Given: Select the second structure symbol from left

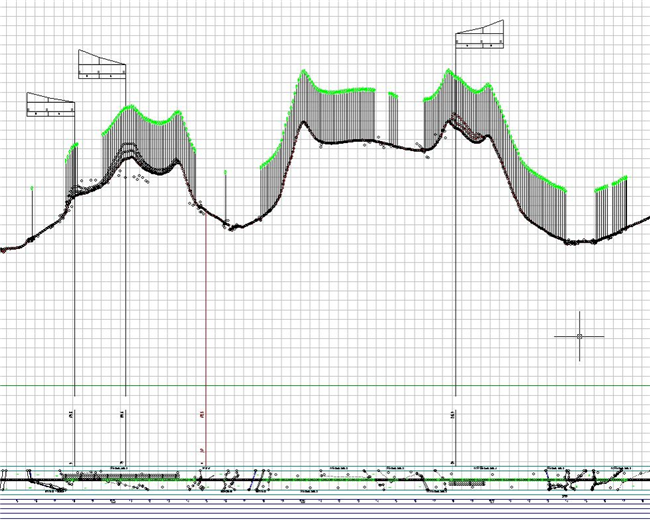Looking at the screenshot, I should pyautogui.click(x=102, y=65).
